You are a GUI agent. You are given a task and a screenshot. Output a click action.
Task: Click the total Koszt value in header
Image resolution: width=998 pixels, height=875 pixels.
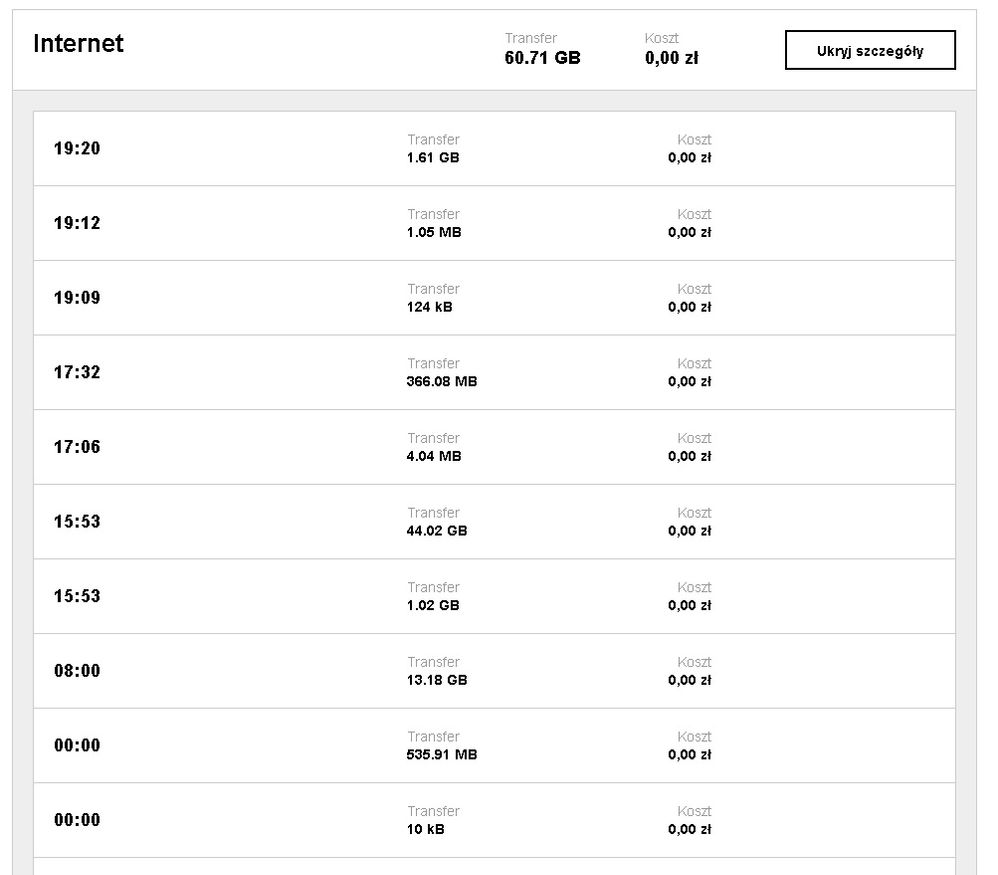click(x=671, y=58)
